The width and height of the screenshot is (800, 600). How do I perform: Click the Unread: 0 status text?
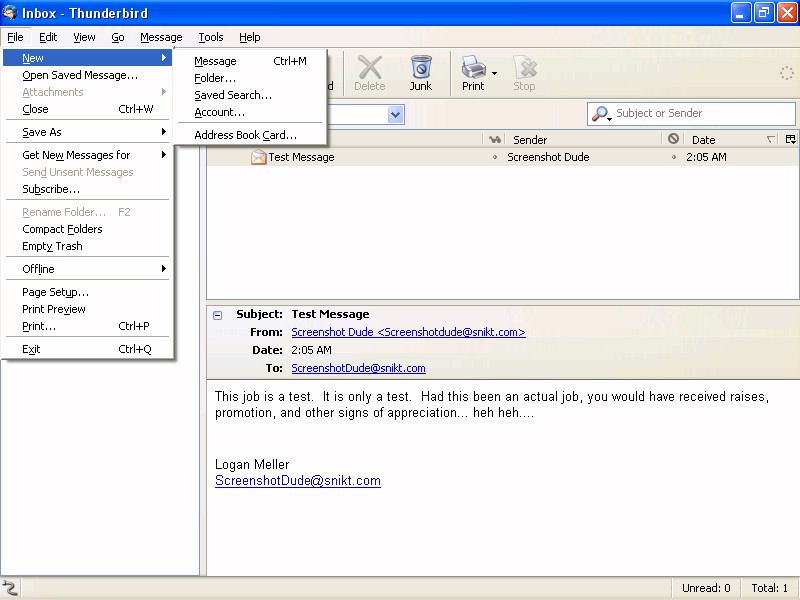(706, 588)
